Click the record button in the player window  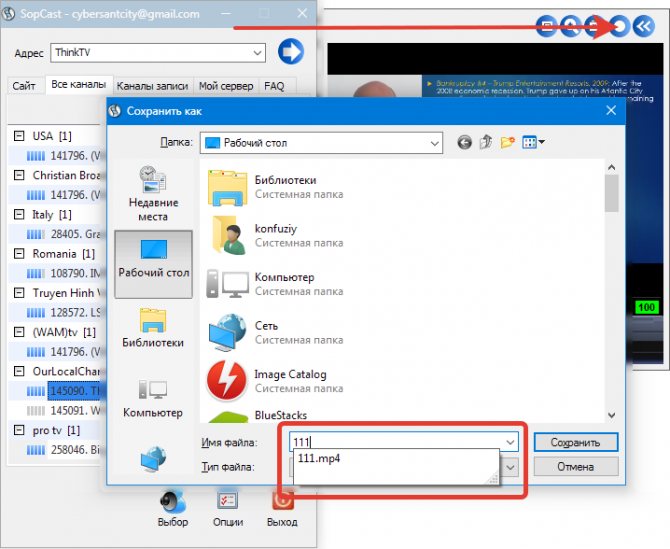(619, 26)
